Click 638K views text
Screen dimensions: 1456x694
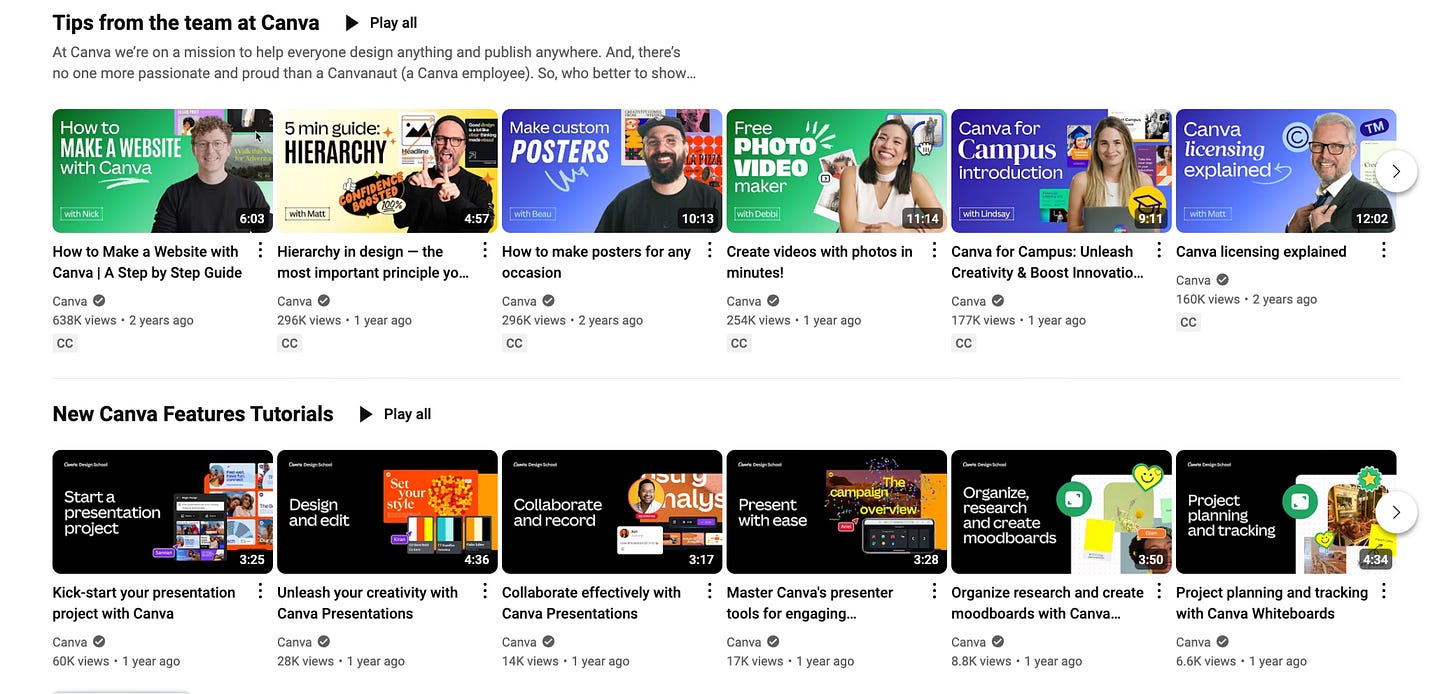[x=85, y=320]
